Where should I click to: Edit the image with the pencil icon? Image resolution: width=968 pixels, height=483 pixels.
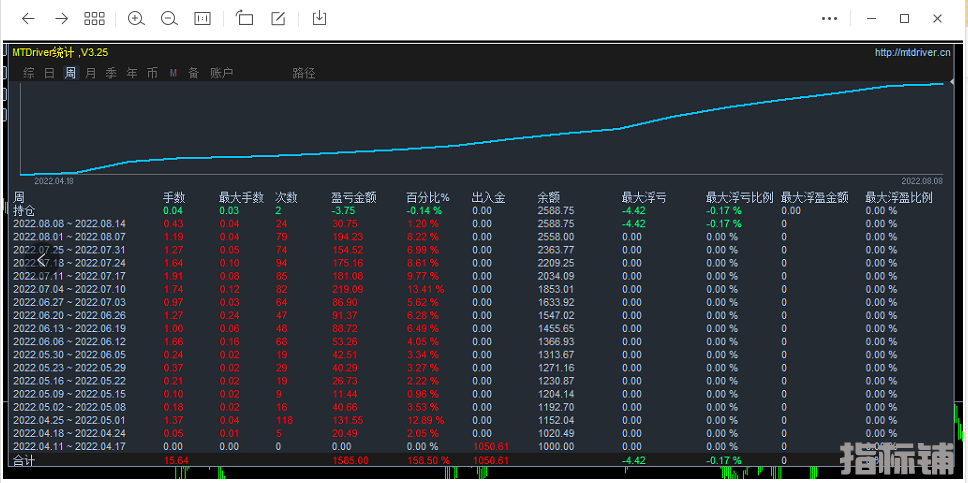point(278,18)
